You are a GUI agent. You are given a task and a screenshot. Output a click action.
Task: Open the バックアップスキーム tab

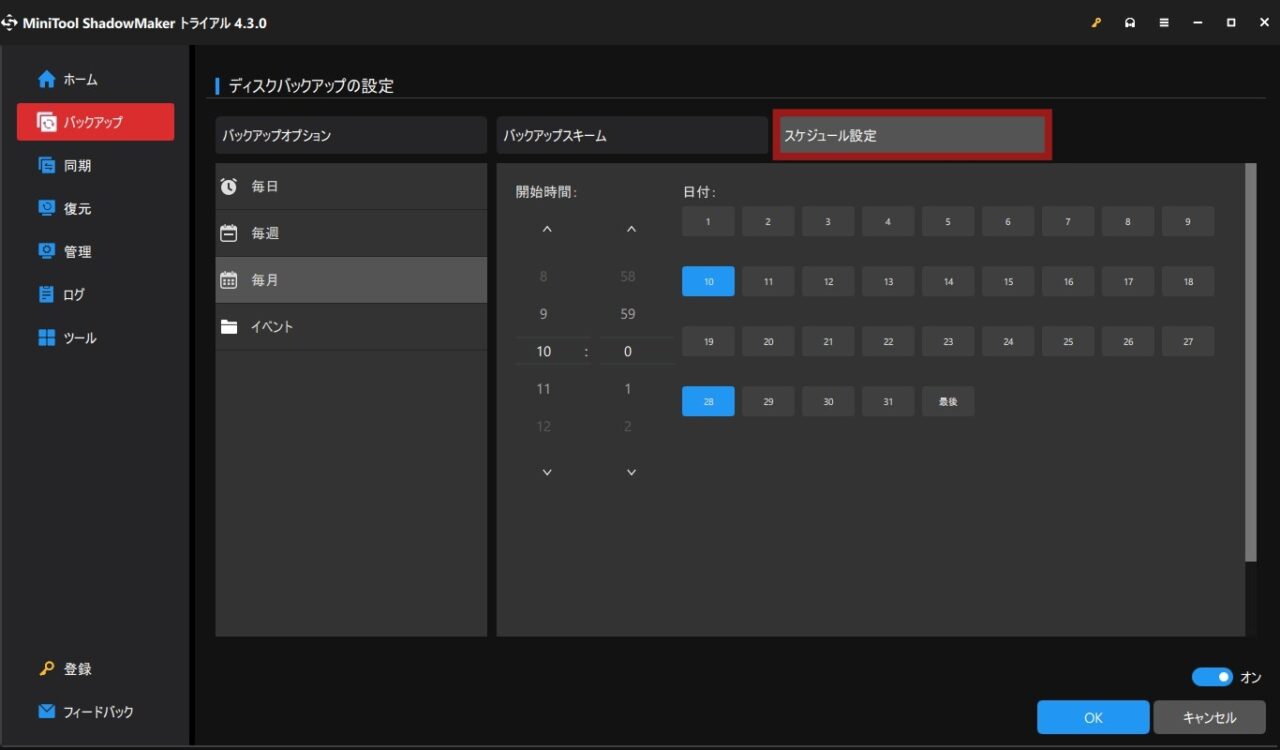[632, 135]
